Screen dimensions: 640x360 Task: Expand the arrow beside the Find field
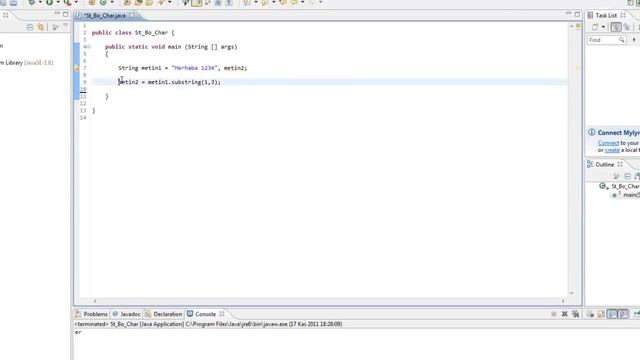click(x=634, y=40)
